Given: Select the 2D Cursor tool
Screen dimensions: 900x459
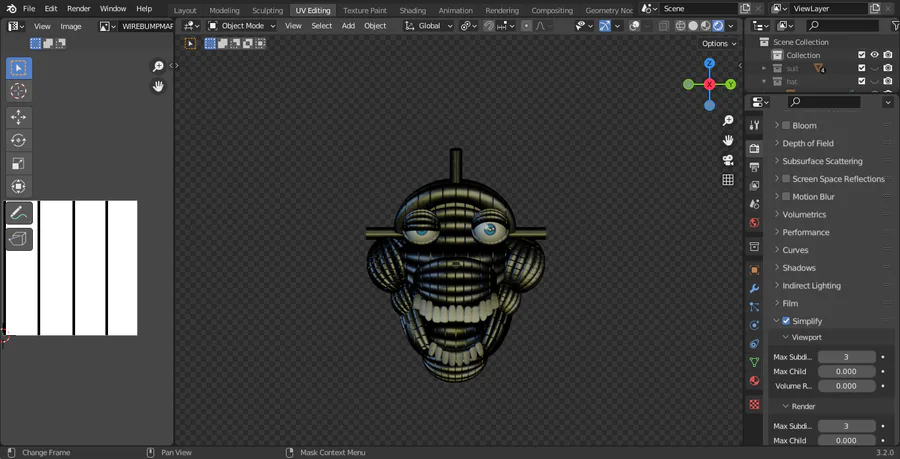Looking at the screenshot, I should point(18,91).
